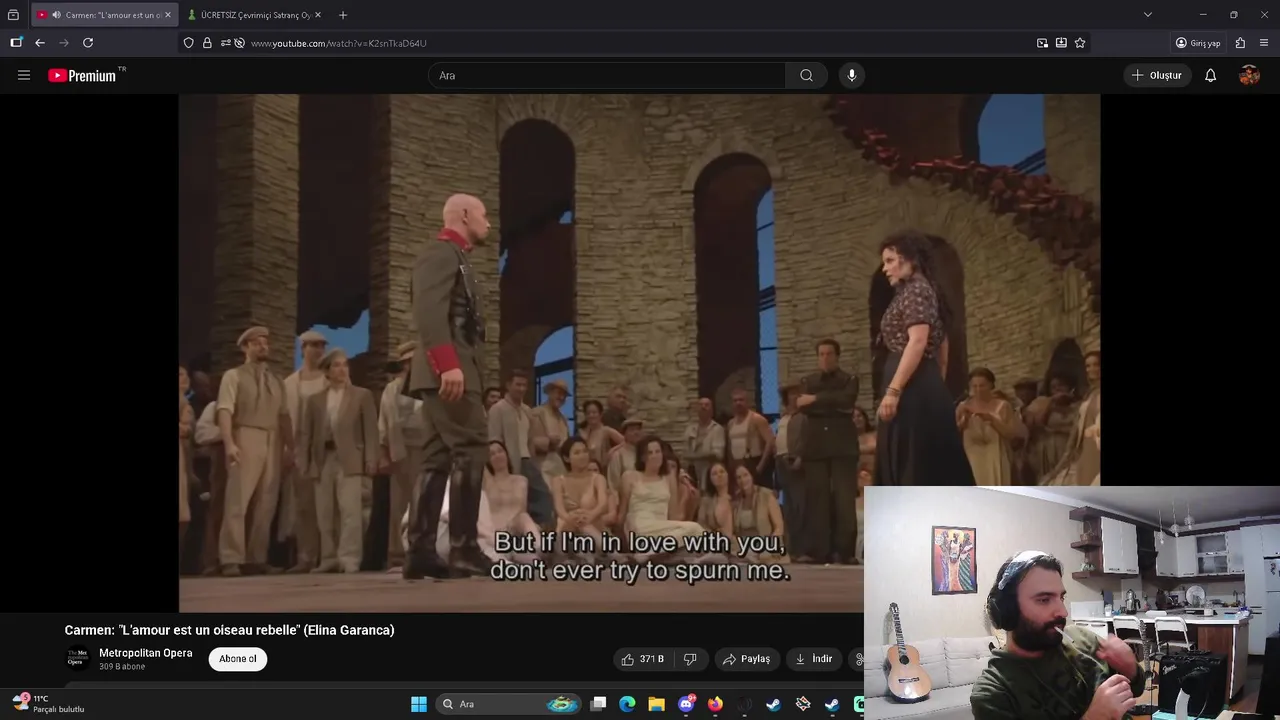Click the video player to pause playback
This screenshot has height=720, width=1280.
tap(640, 353)
